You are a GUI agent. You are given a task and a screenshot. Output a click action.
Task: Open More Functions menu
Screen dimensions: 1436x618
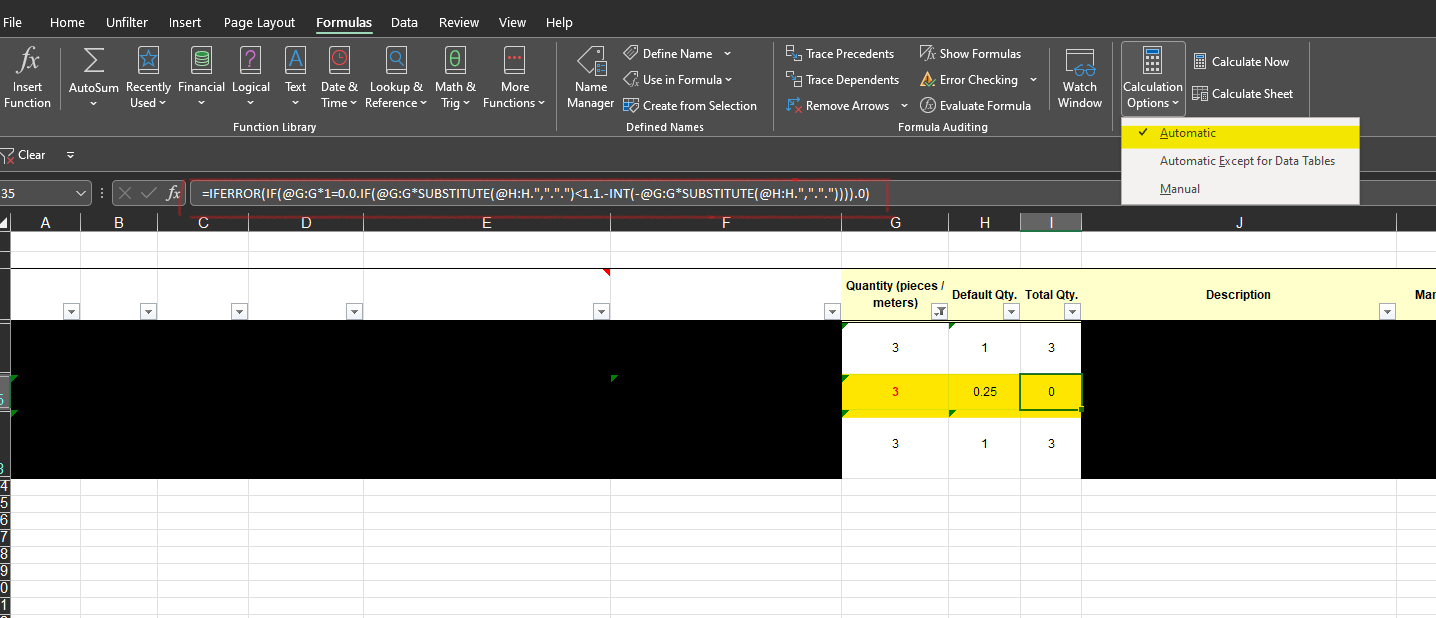514,78
